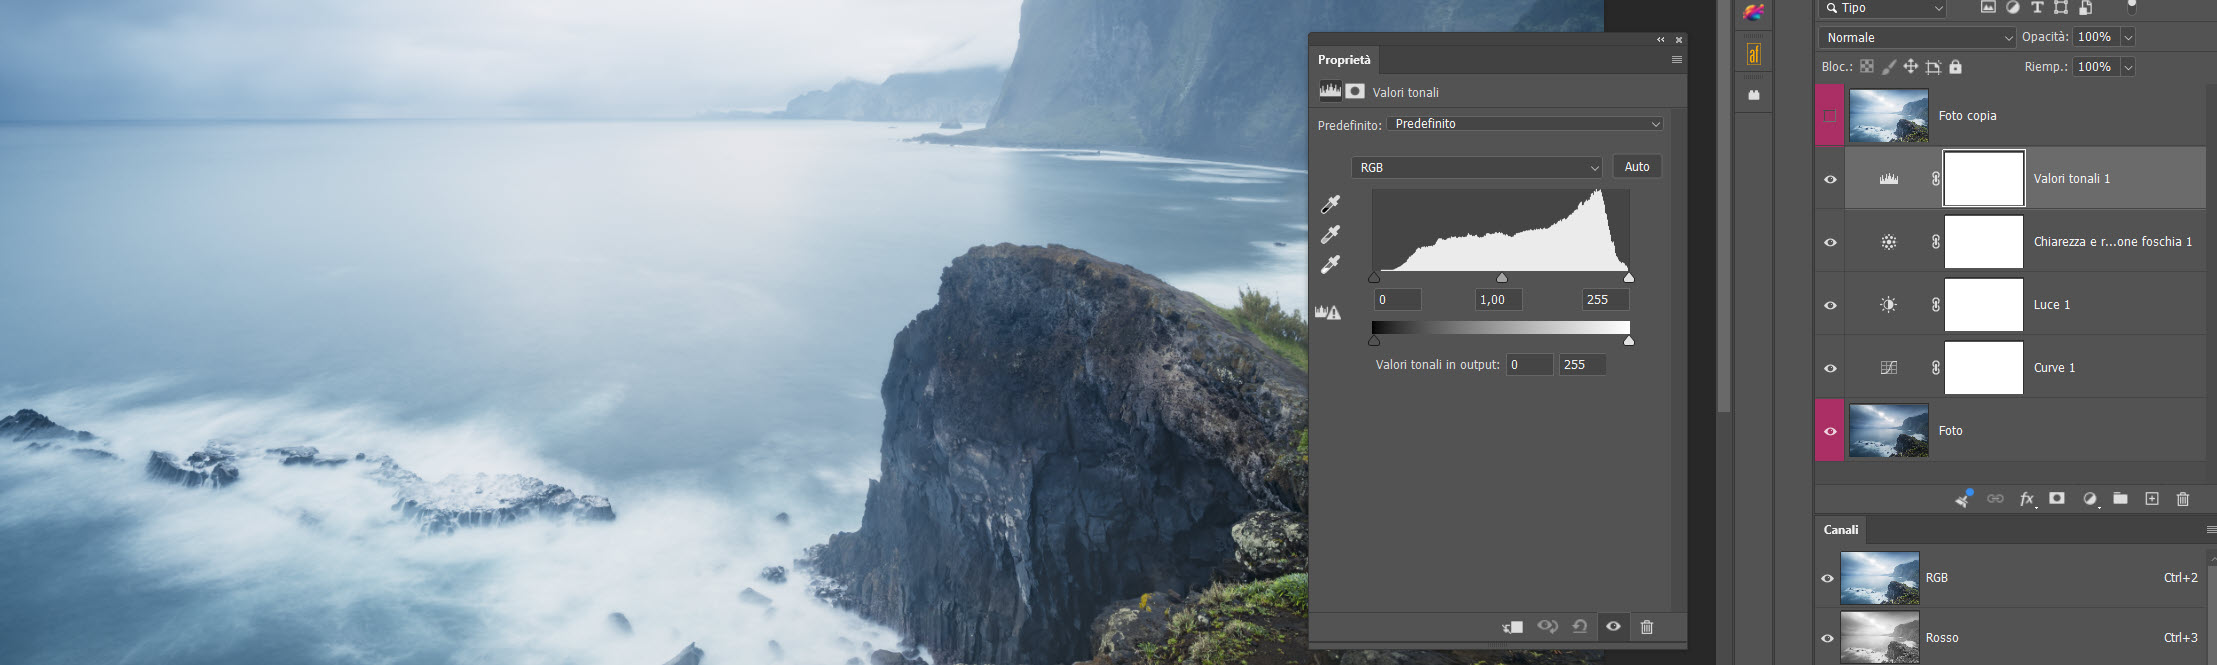Click the gamma 1,00 input field
Image resolution: width=2217 pixels, height=665 pixels.
(x=1499, y=300)
